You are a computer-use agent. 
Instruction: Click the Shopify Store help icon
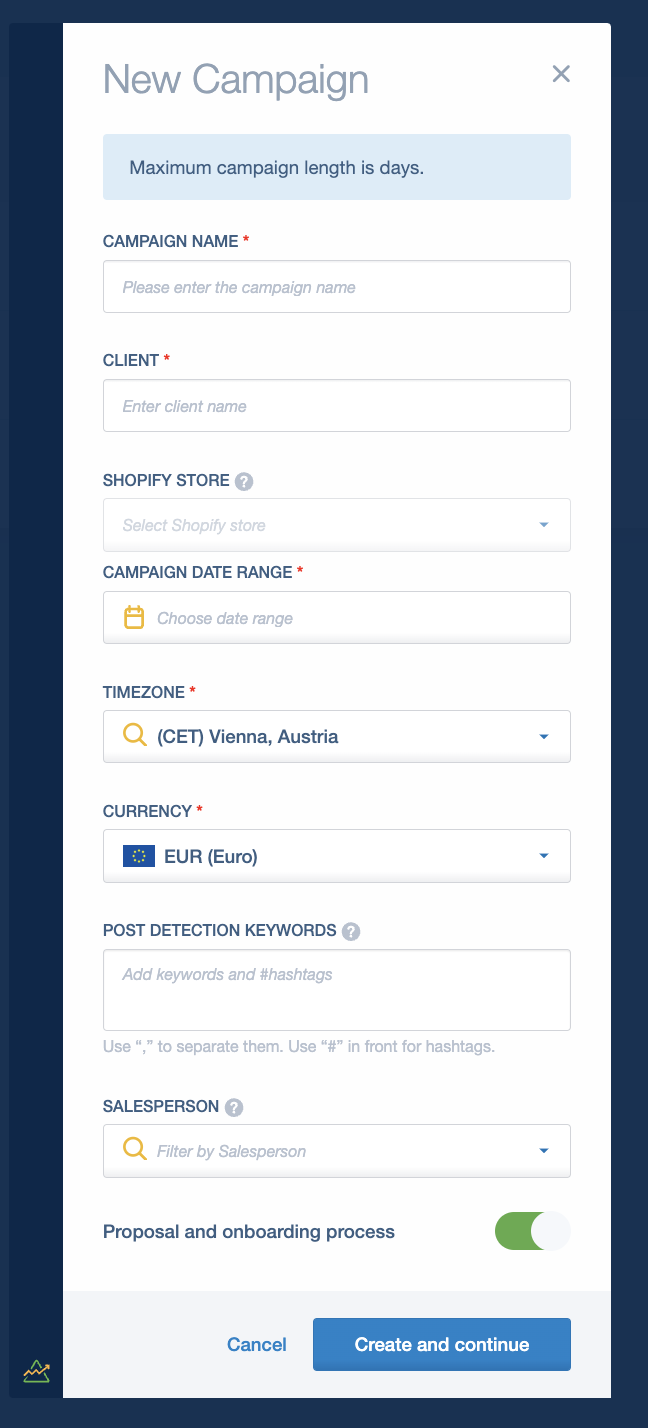pos(244,481)
